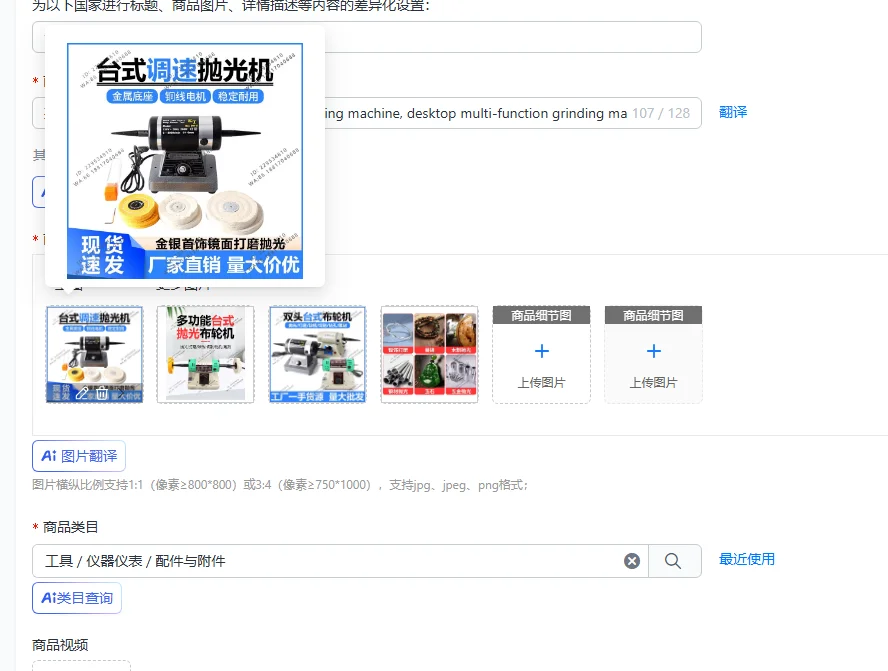Click the plus icon in second 商品细节图 slot
The height and width of the screenshot is (671, 888).
tap(654, 351)
